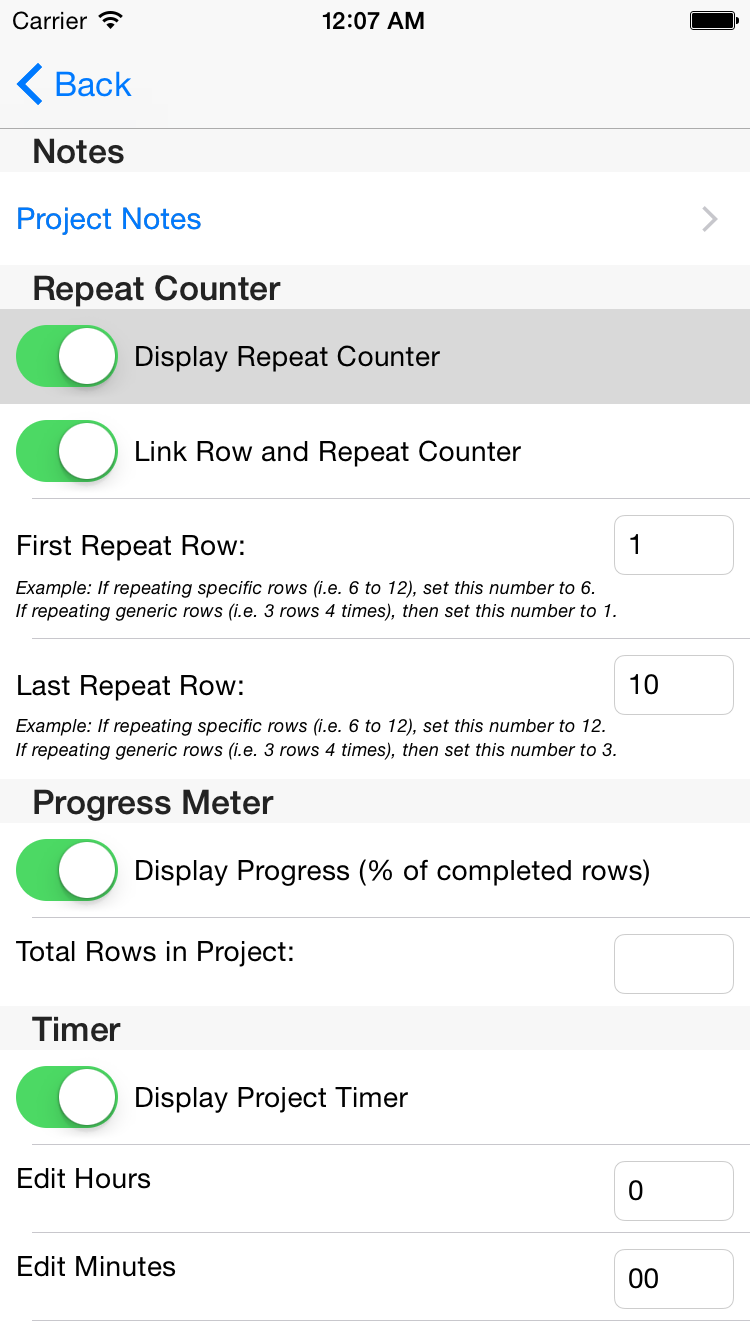Tap the Wi-Fi status icon
Image resolution: width=750 pixels, height=1334 pixels.
tap(111, 20)
